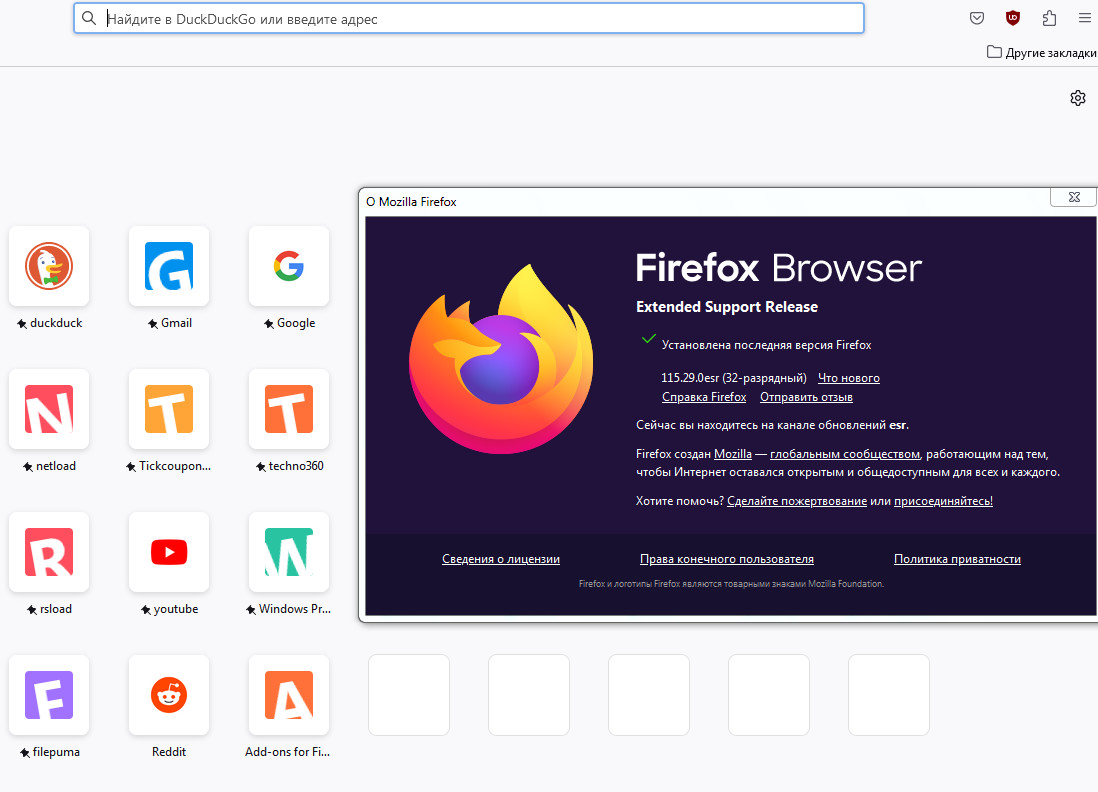Open the Pocket save icon in toolbar
The image size is (1098, 792).
point(977,18)
